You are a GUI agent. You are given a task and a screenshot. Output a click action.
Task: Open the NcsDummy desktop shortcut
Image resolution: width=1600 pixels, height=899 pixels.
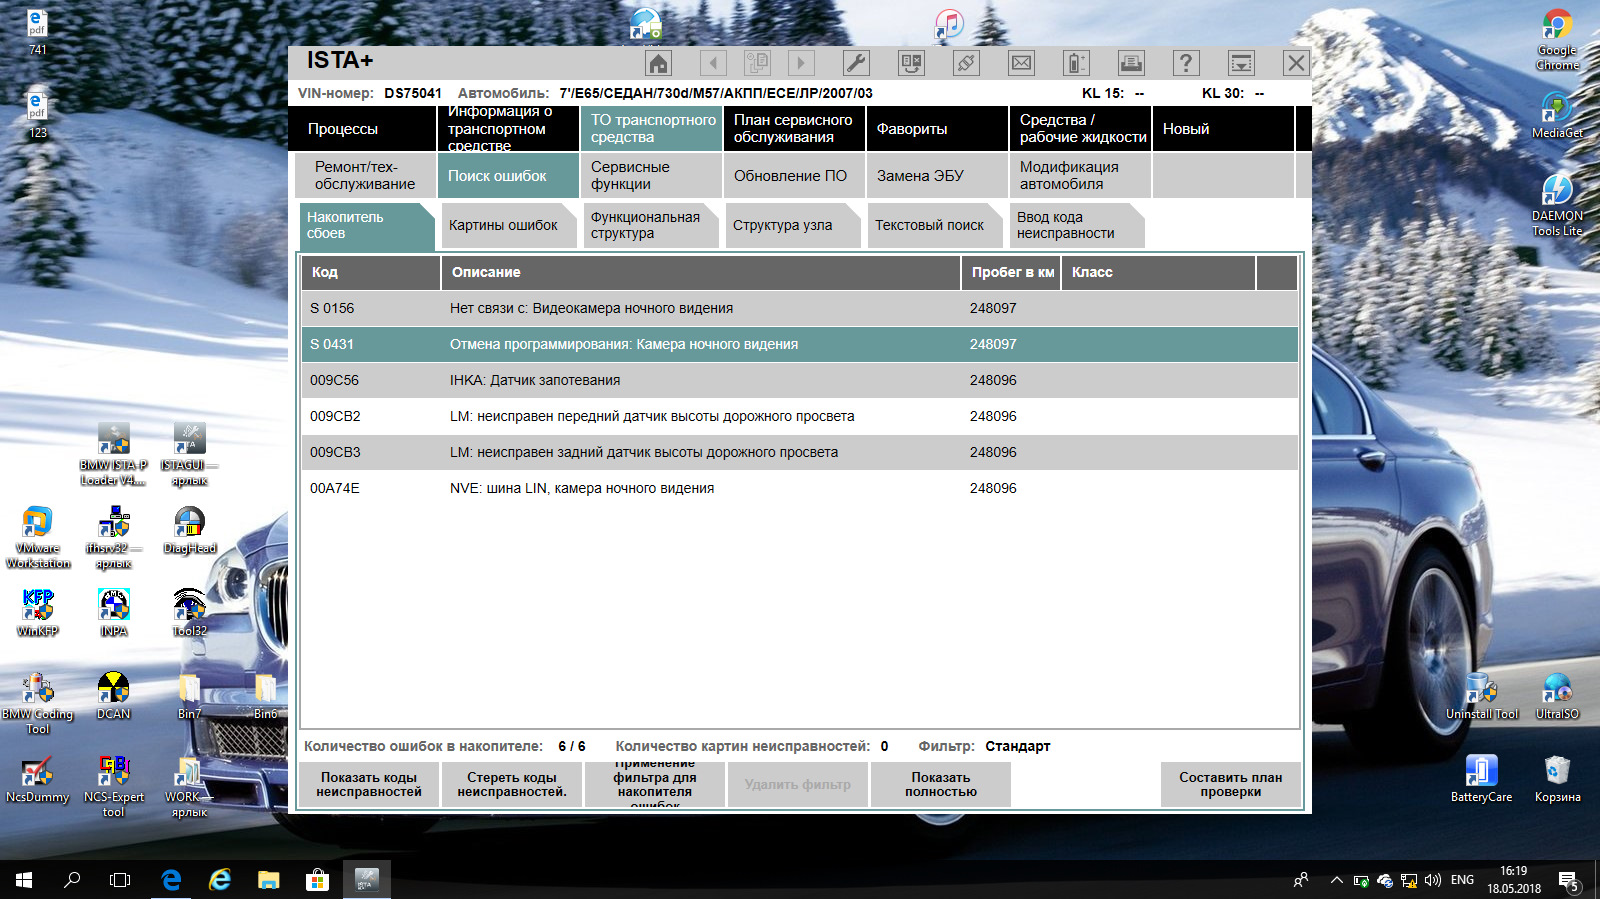[38, 779]
